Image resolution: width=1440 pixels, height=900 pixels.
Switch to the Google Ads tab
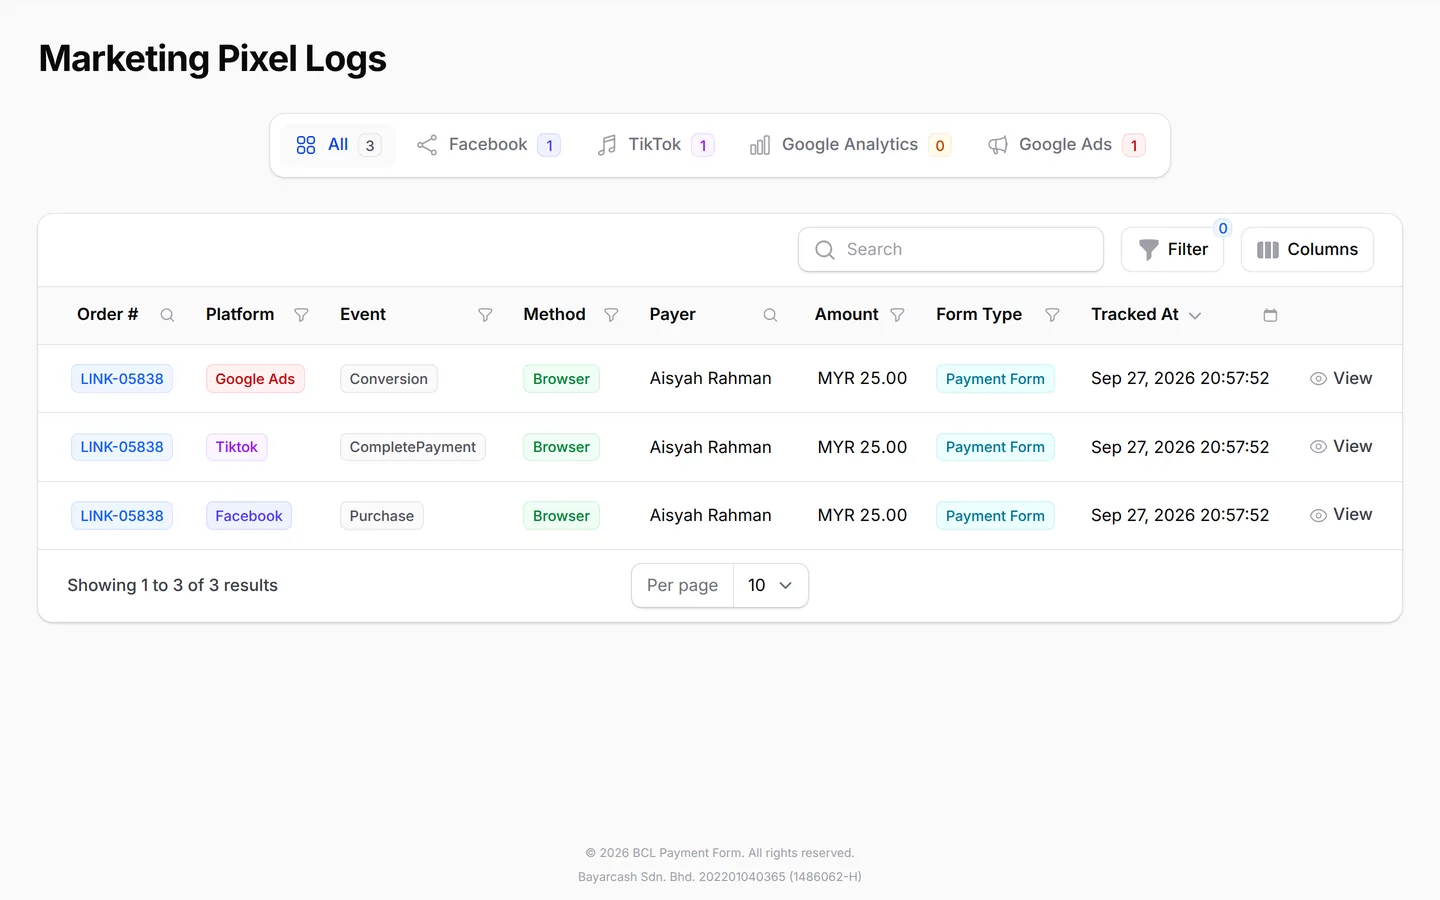pos(1066,145)
